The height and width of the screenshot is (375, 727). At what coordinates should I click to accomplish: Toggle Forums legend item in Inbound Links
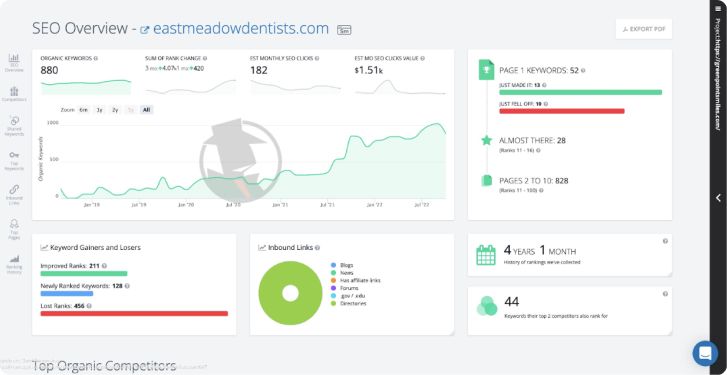coord(344,288)
